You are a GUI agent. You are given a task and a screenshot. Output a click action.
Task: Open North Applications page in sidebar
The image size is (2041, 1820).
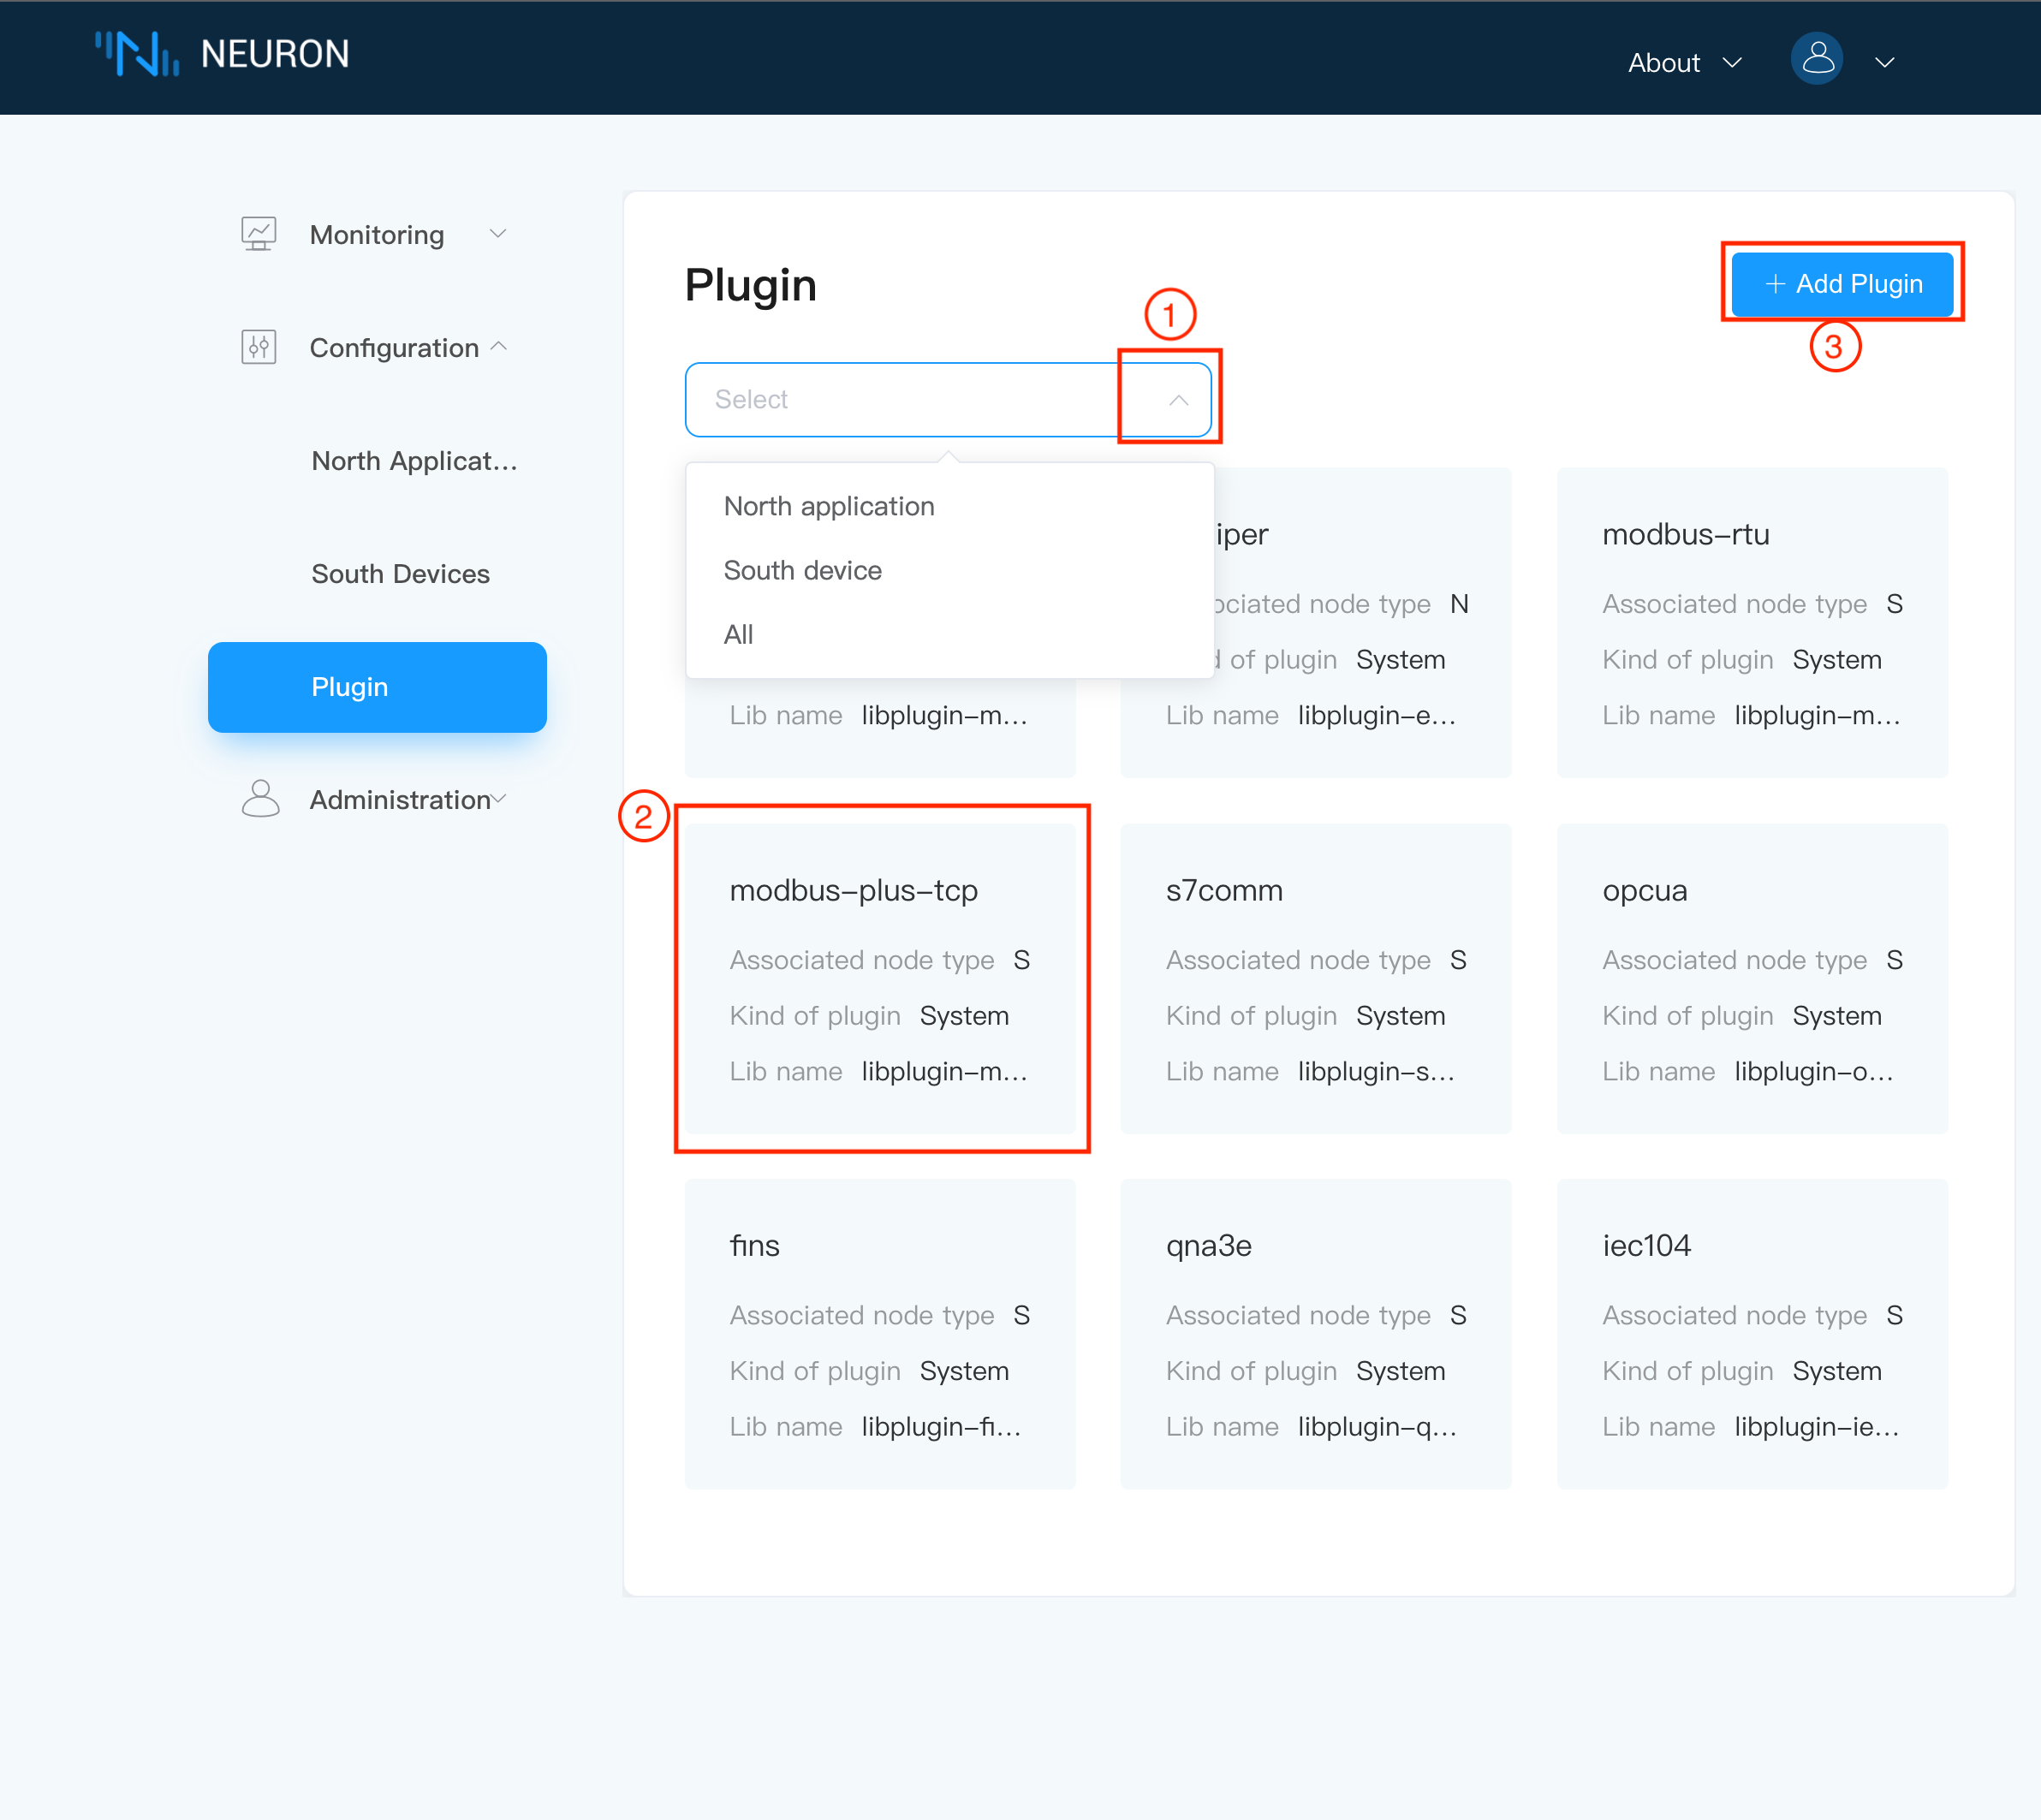[414, 461]
